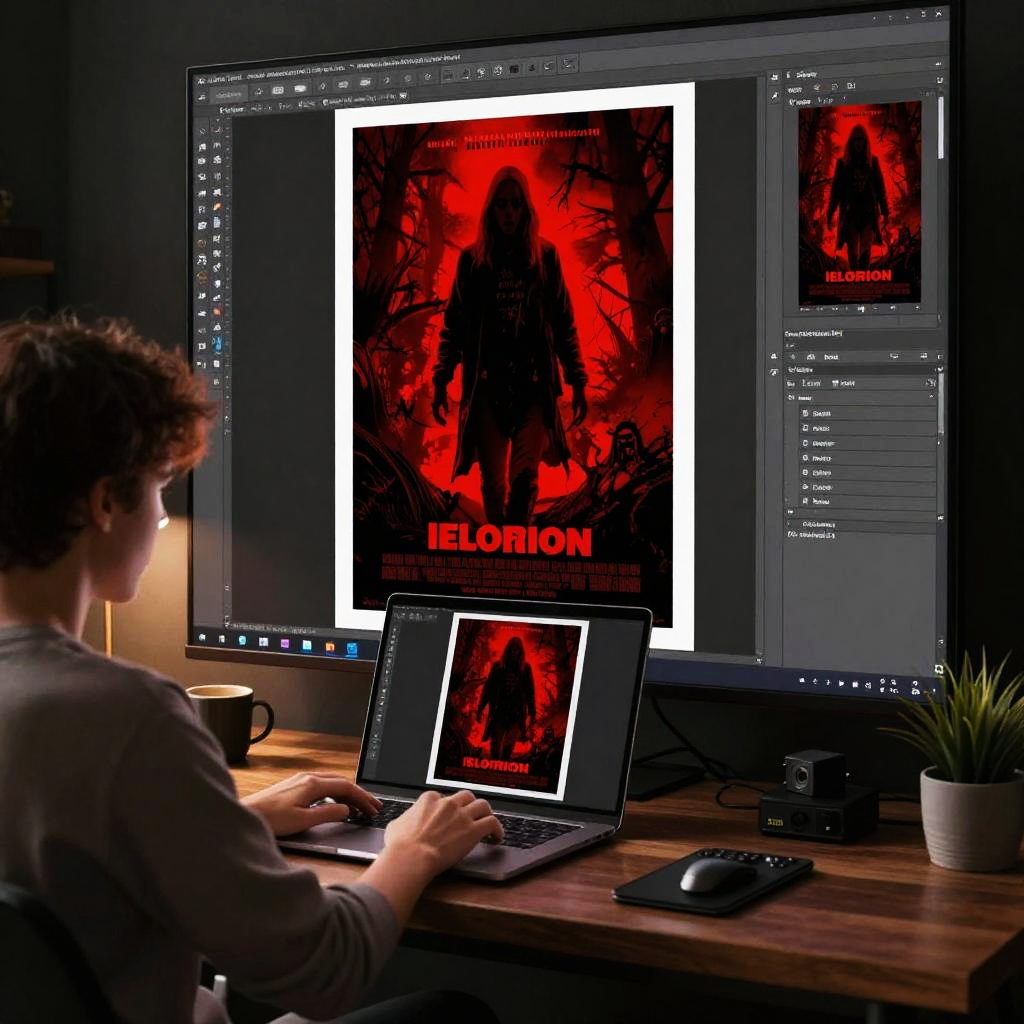The image size is (1024, 1024).
Task: Click the first layer name in the layers list
Action: [x=823, y=412]
